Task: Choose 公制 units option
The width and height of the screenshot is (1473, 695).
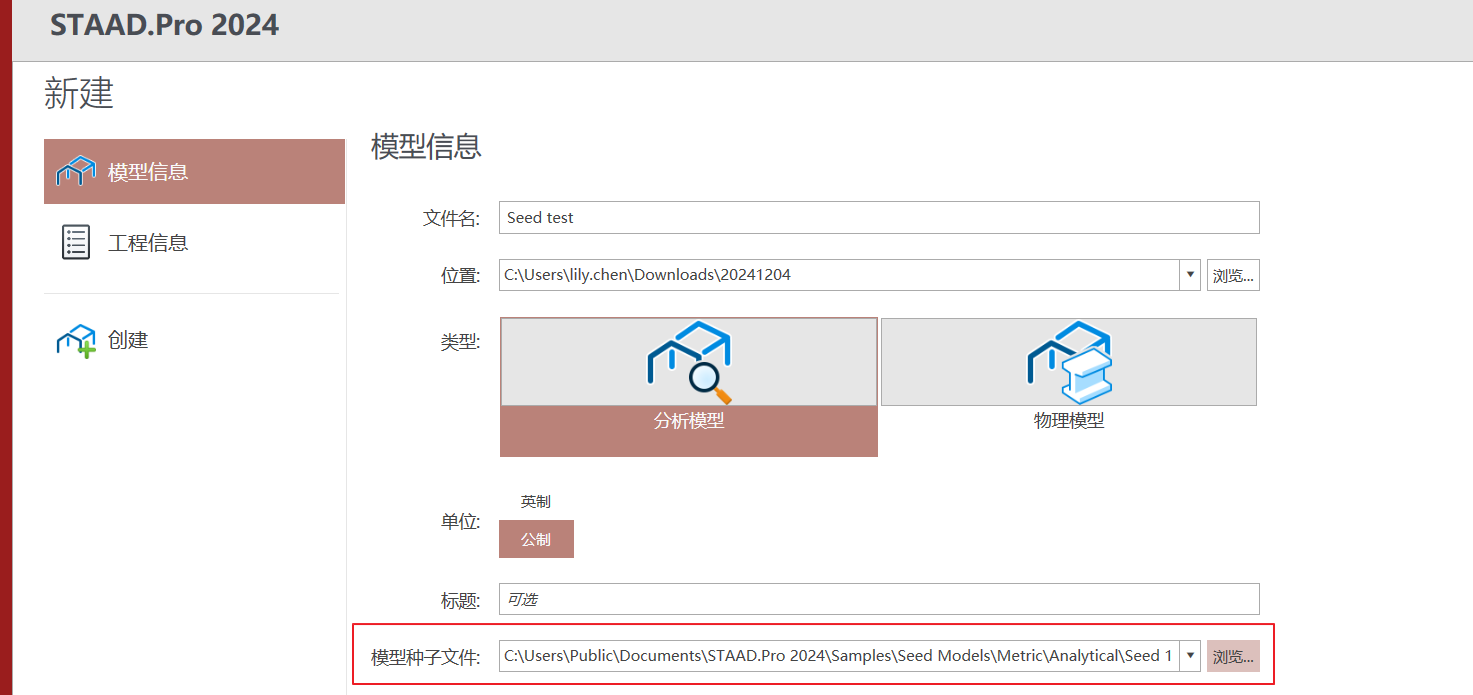Action: click(536, 539)
